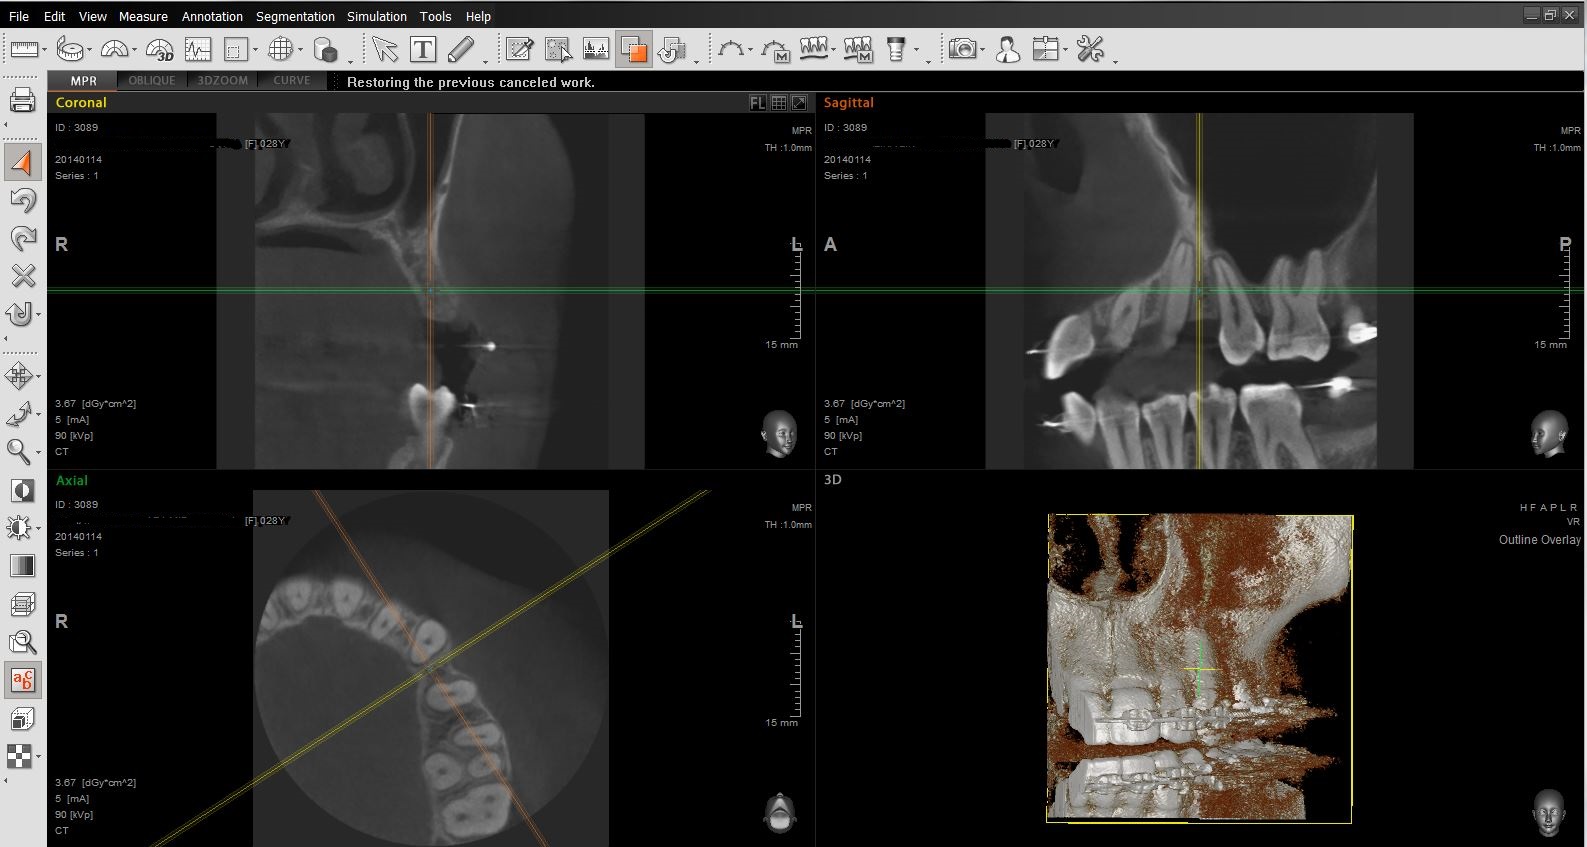Select the arrow pointer selection tool
The image size is (1587, 847).
(384, 49)
